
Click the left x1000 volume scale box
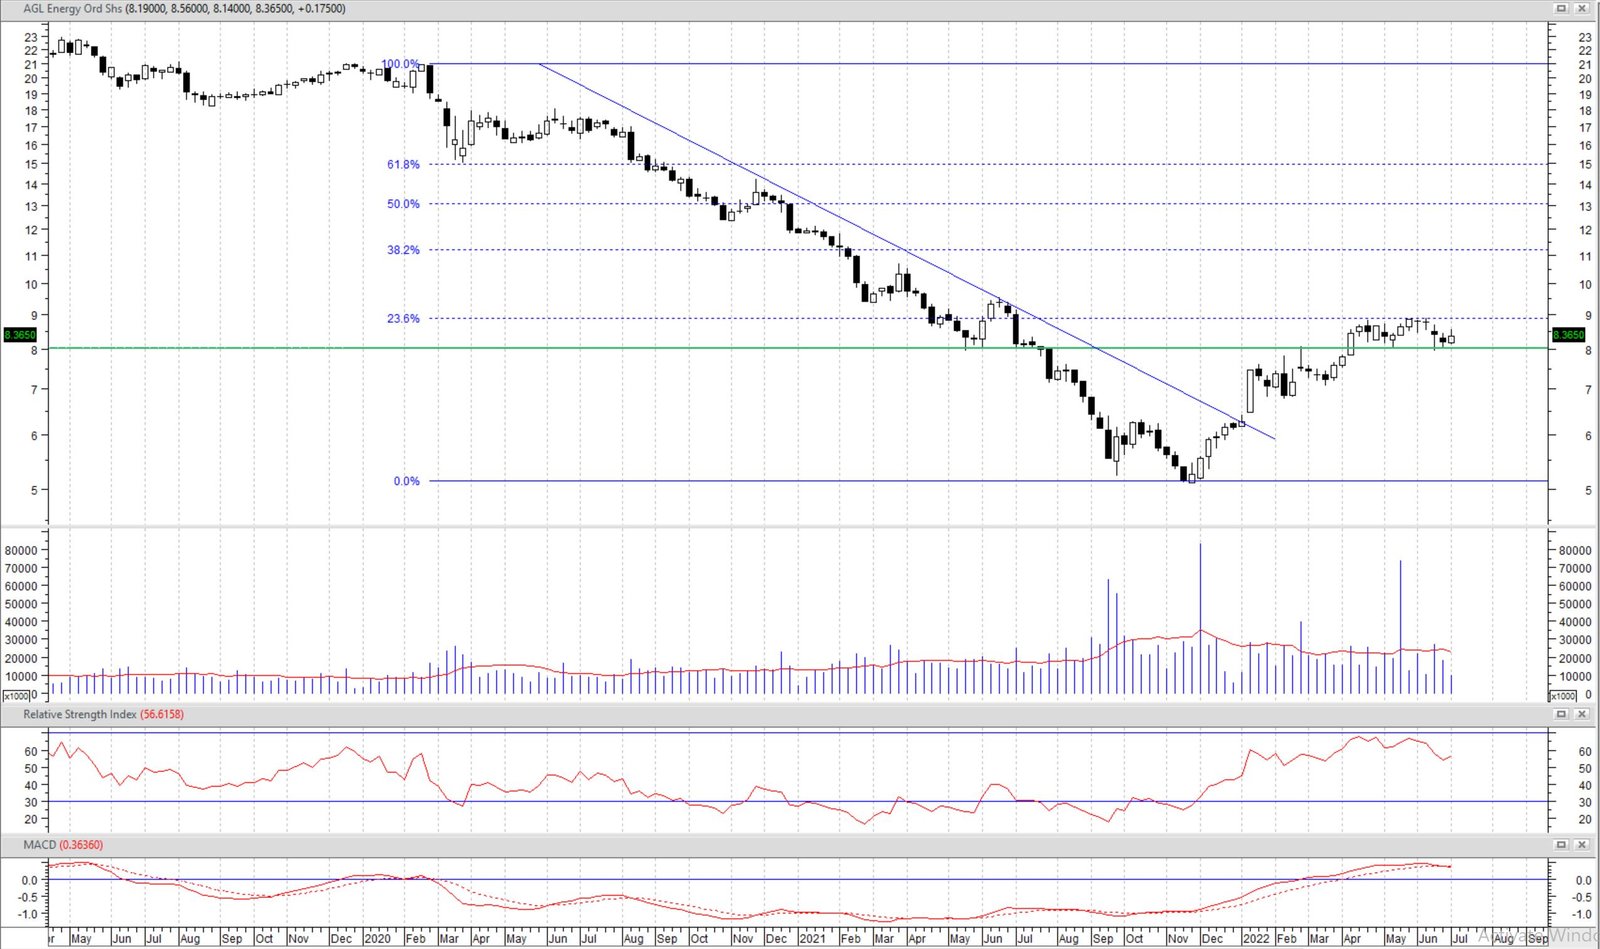(19, 695)
